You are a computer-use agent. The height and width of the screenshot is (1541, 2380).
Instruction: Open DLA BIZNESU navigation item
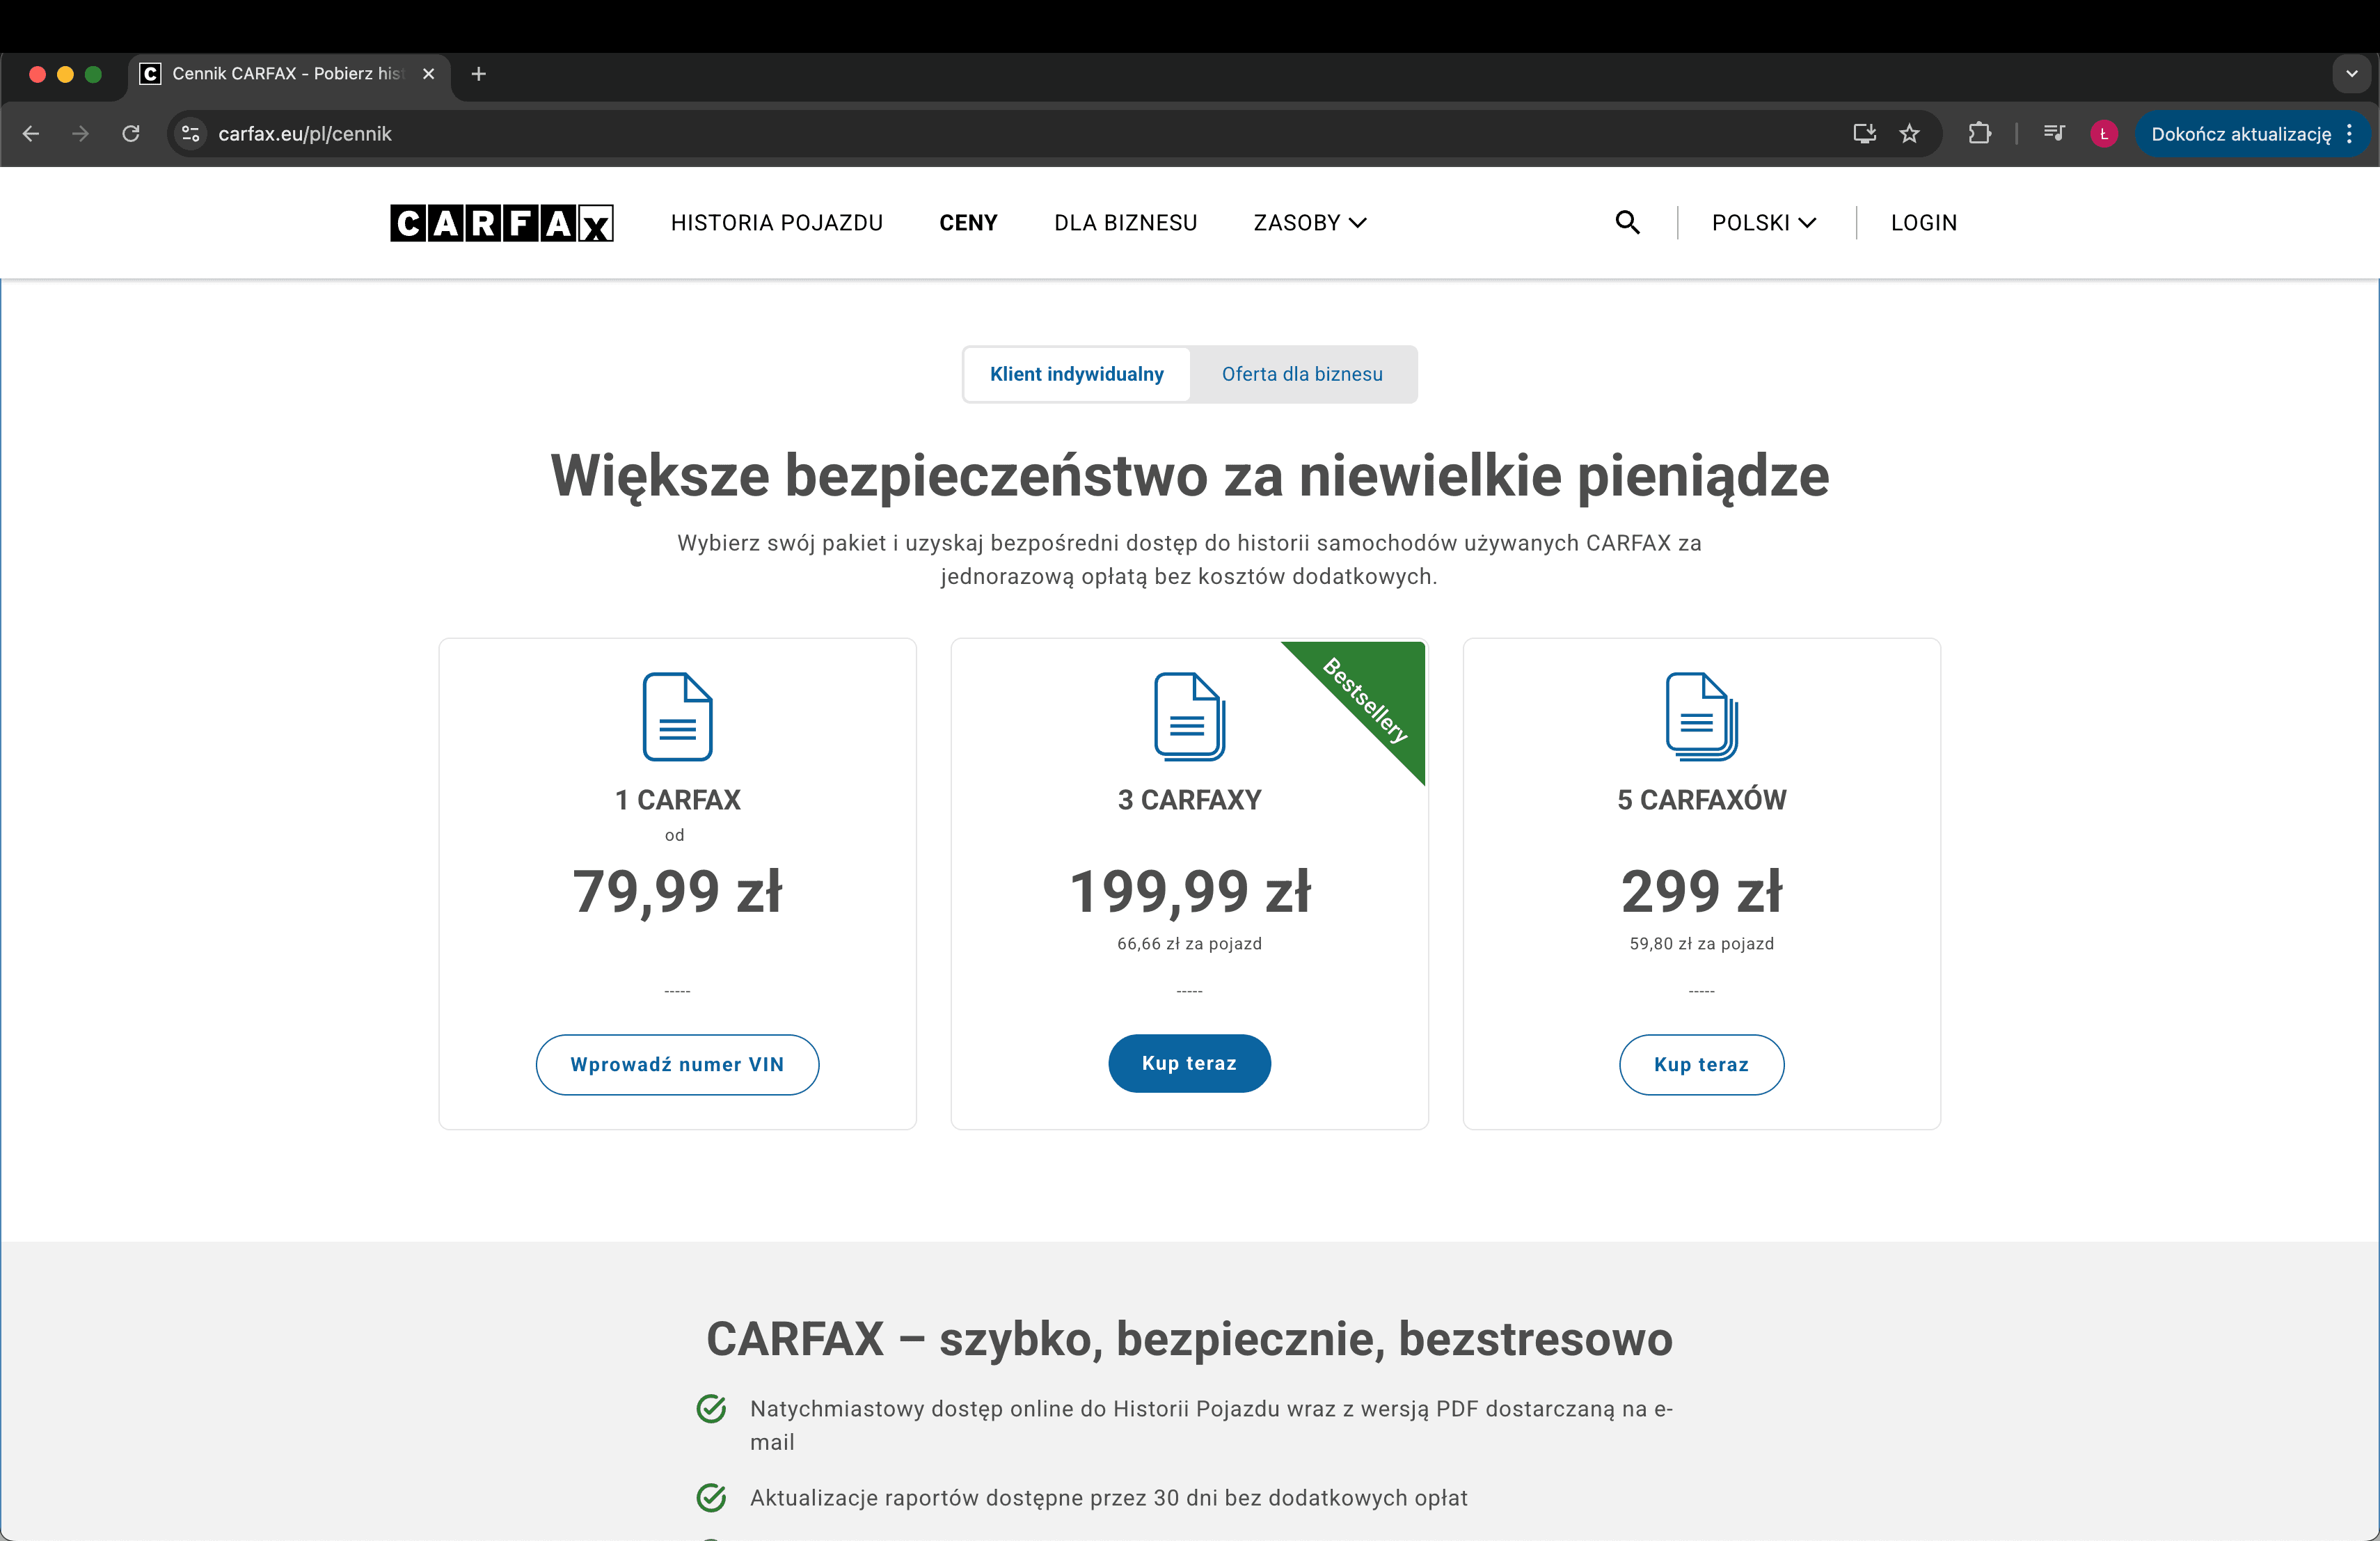coord(1125,223)
